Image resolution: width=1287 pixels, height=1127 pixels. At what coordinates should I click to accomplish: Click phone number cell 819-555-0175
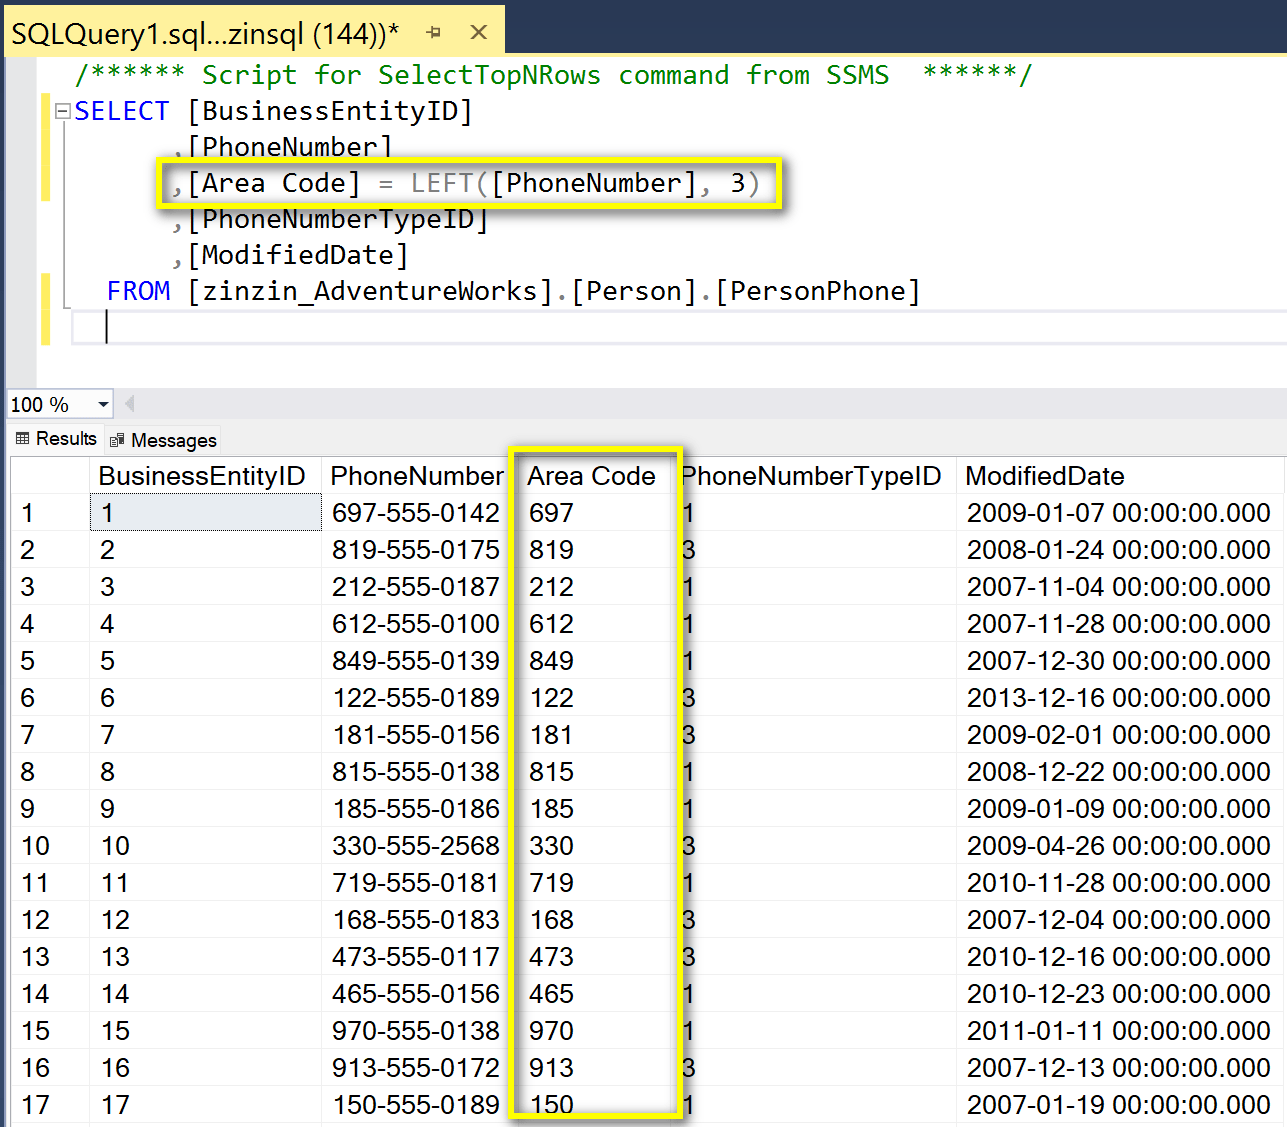pos(416,550)
